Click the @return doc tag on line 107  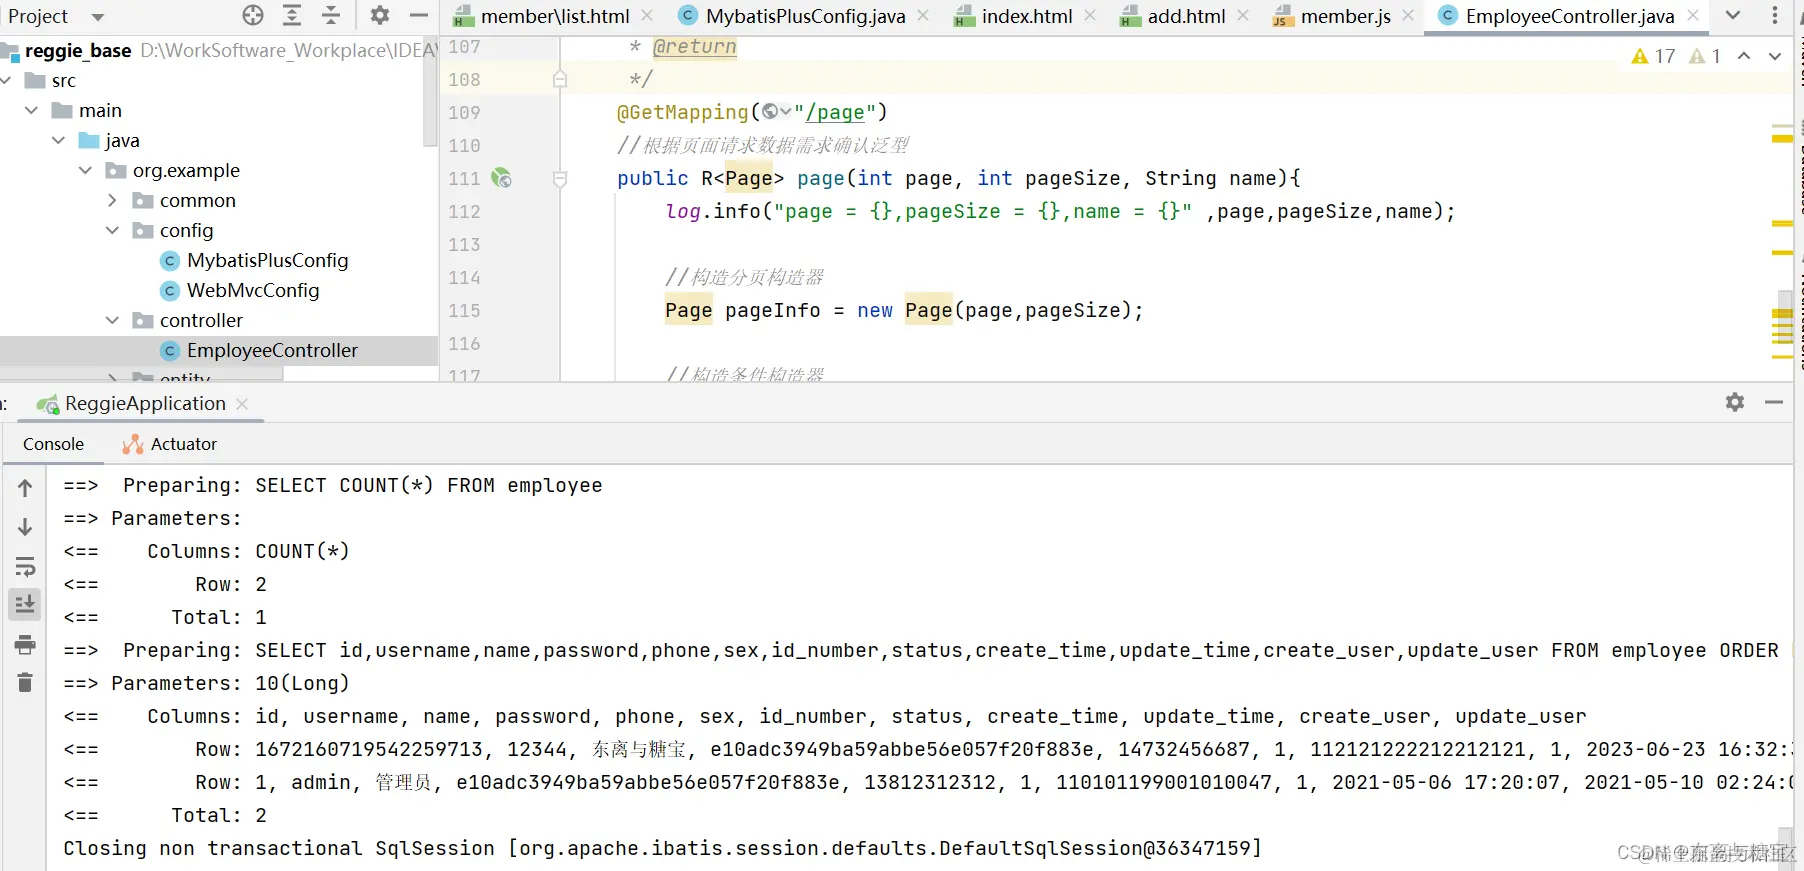694,47
